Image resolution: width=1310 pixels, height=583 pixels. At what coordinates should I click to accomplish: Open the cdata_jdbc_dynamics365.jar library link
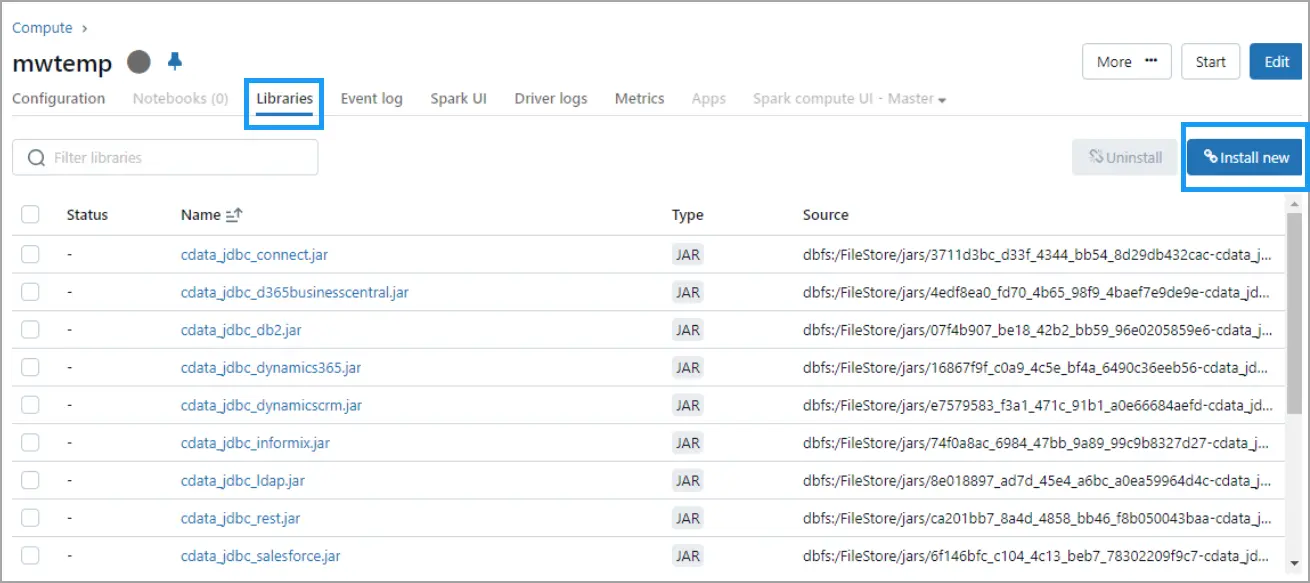(x=271, y=368)
